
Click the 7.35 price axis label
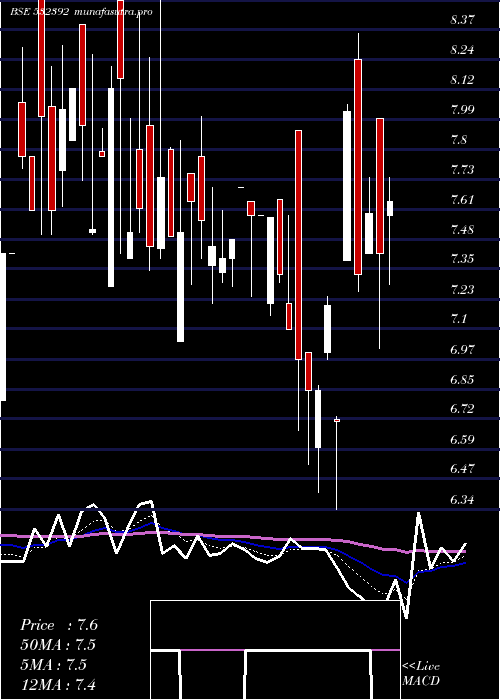tap(462, 259)
